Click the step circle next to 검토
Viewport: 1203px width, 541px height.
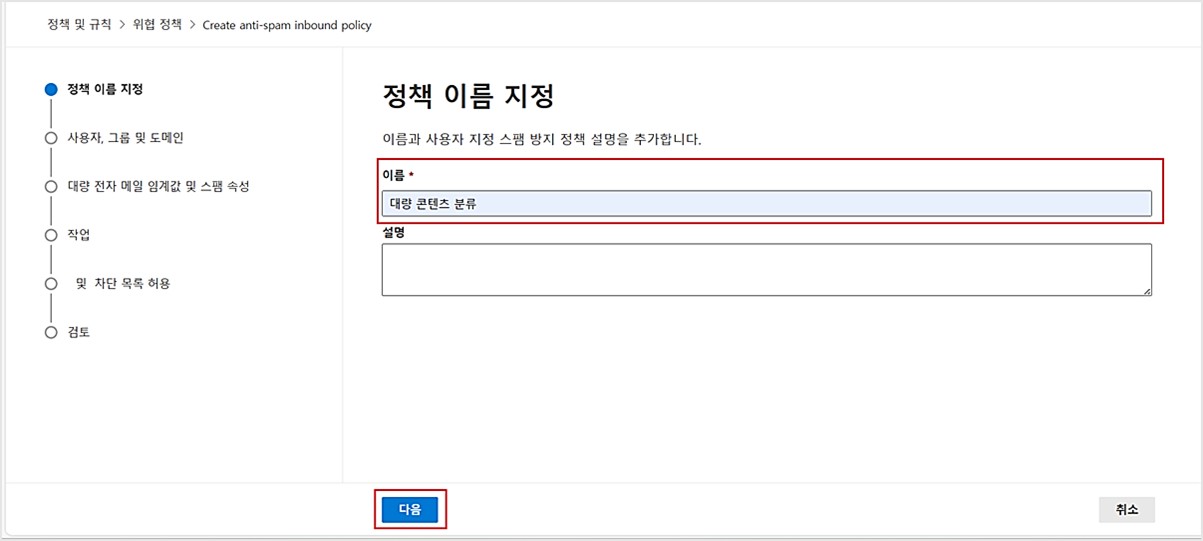pos(51,333)
